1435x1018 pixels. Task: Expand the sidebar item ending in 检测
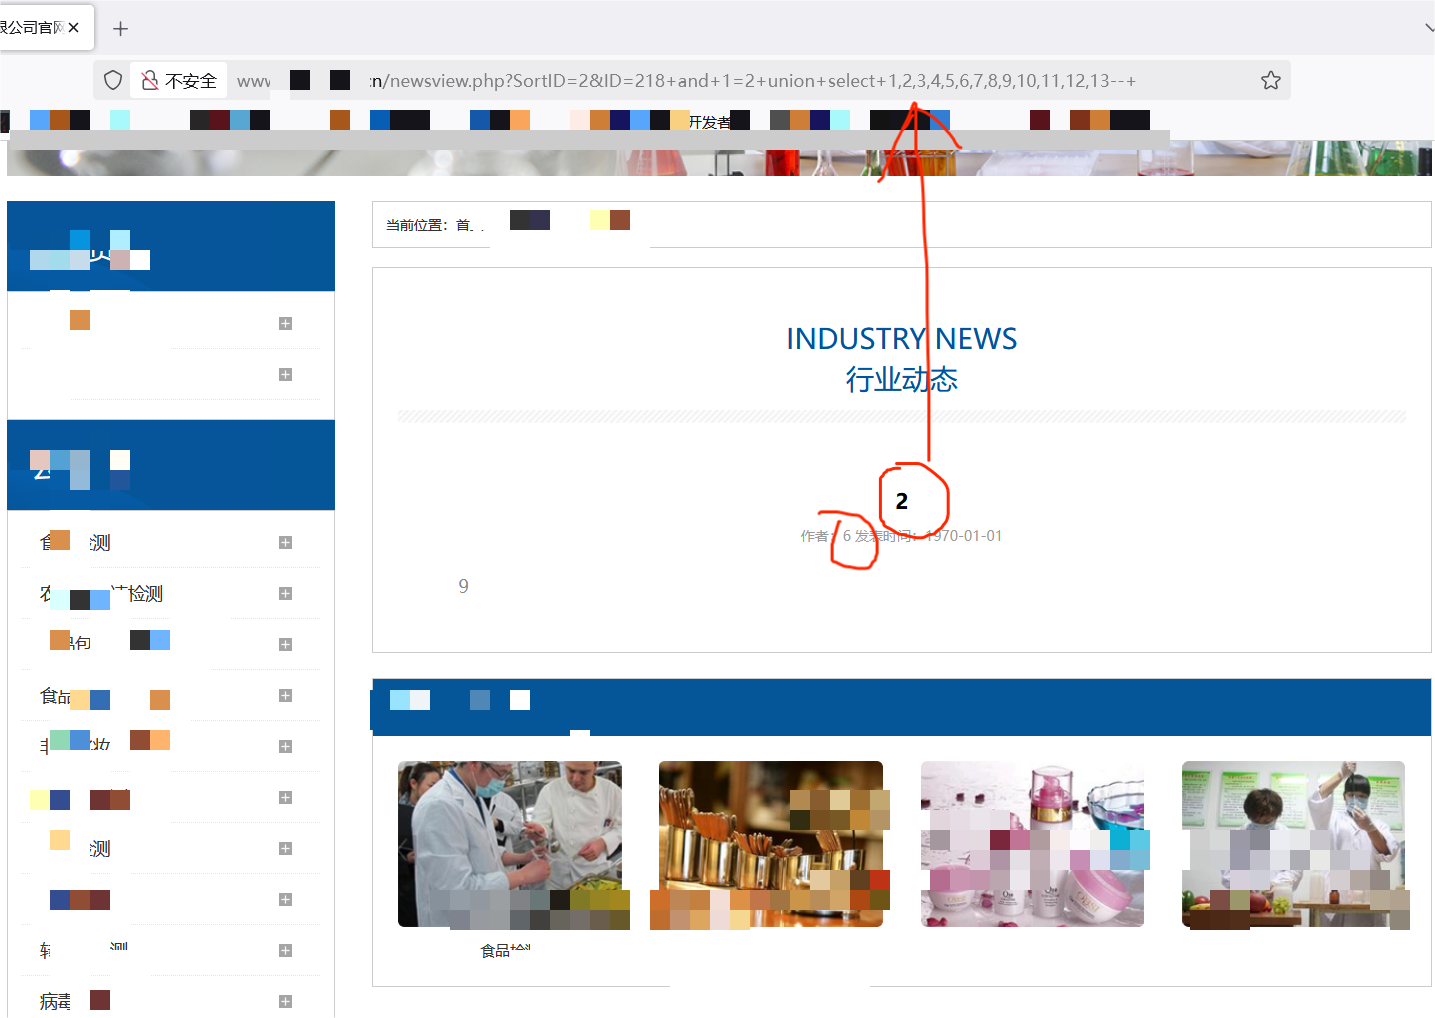(x=285, y=593)
